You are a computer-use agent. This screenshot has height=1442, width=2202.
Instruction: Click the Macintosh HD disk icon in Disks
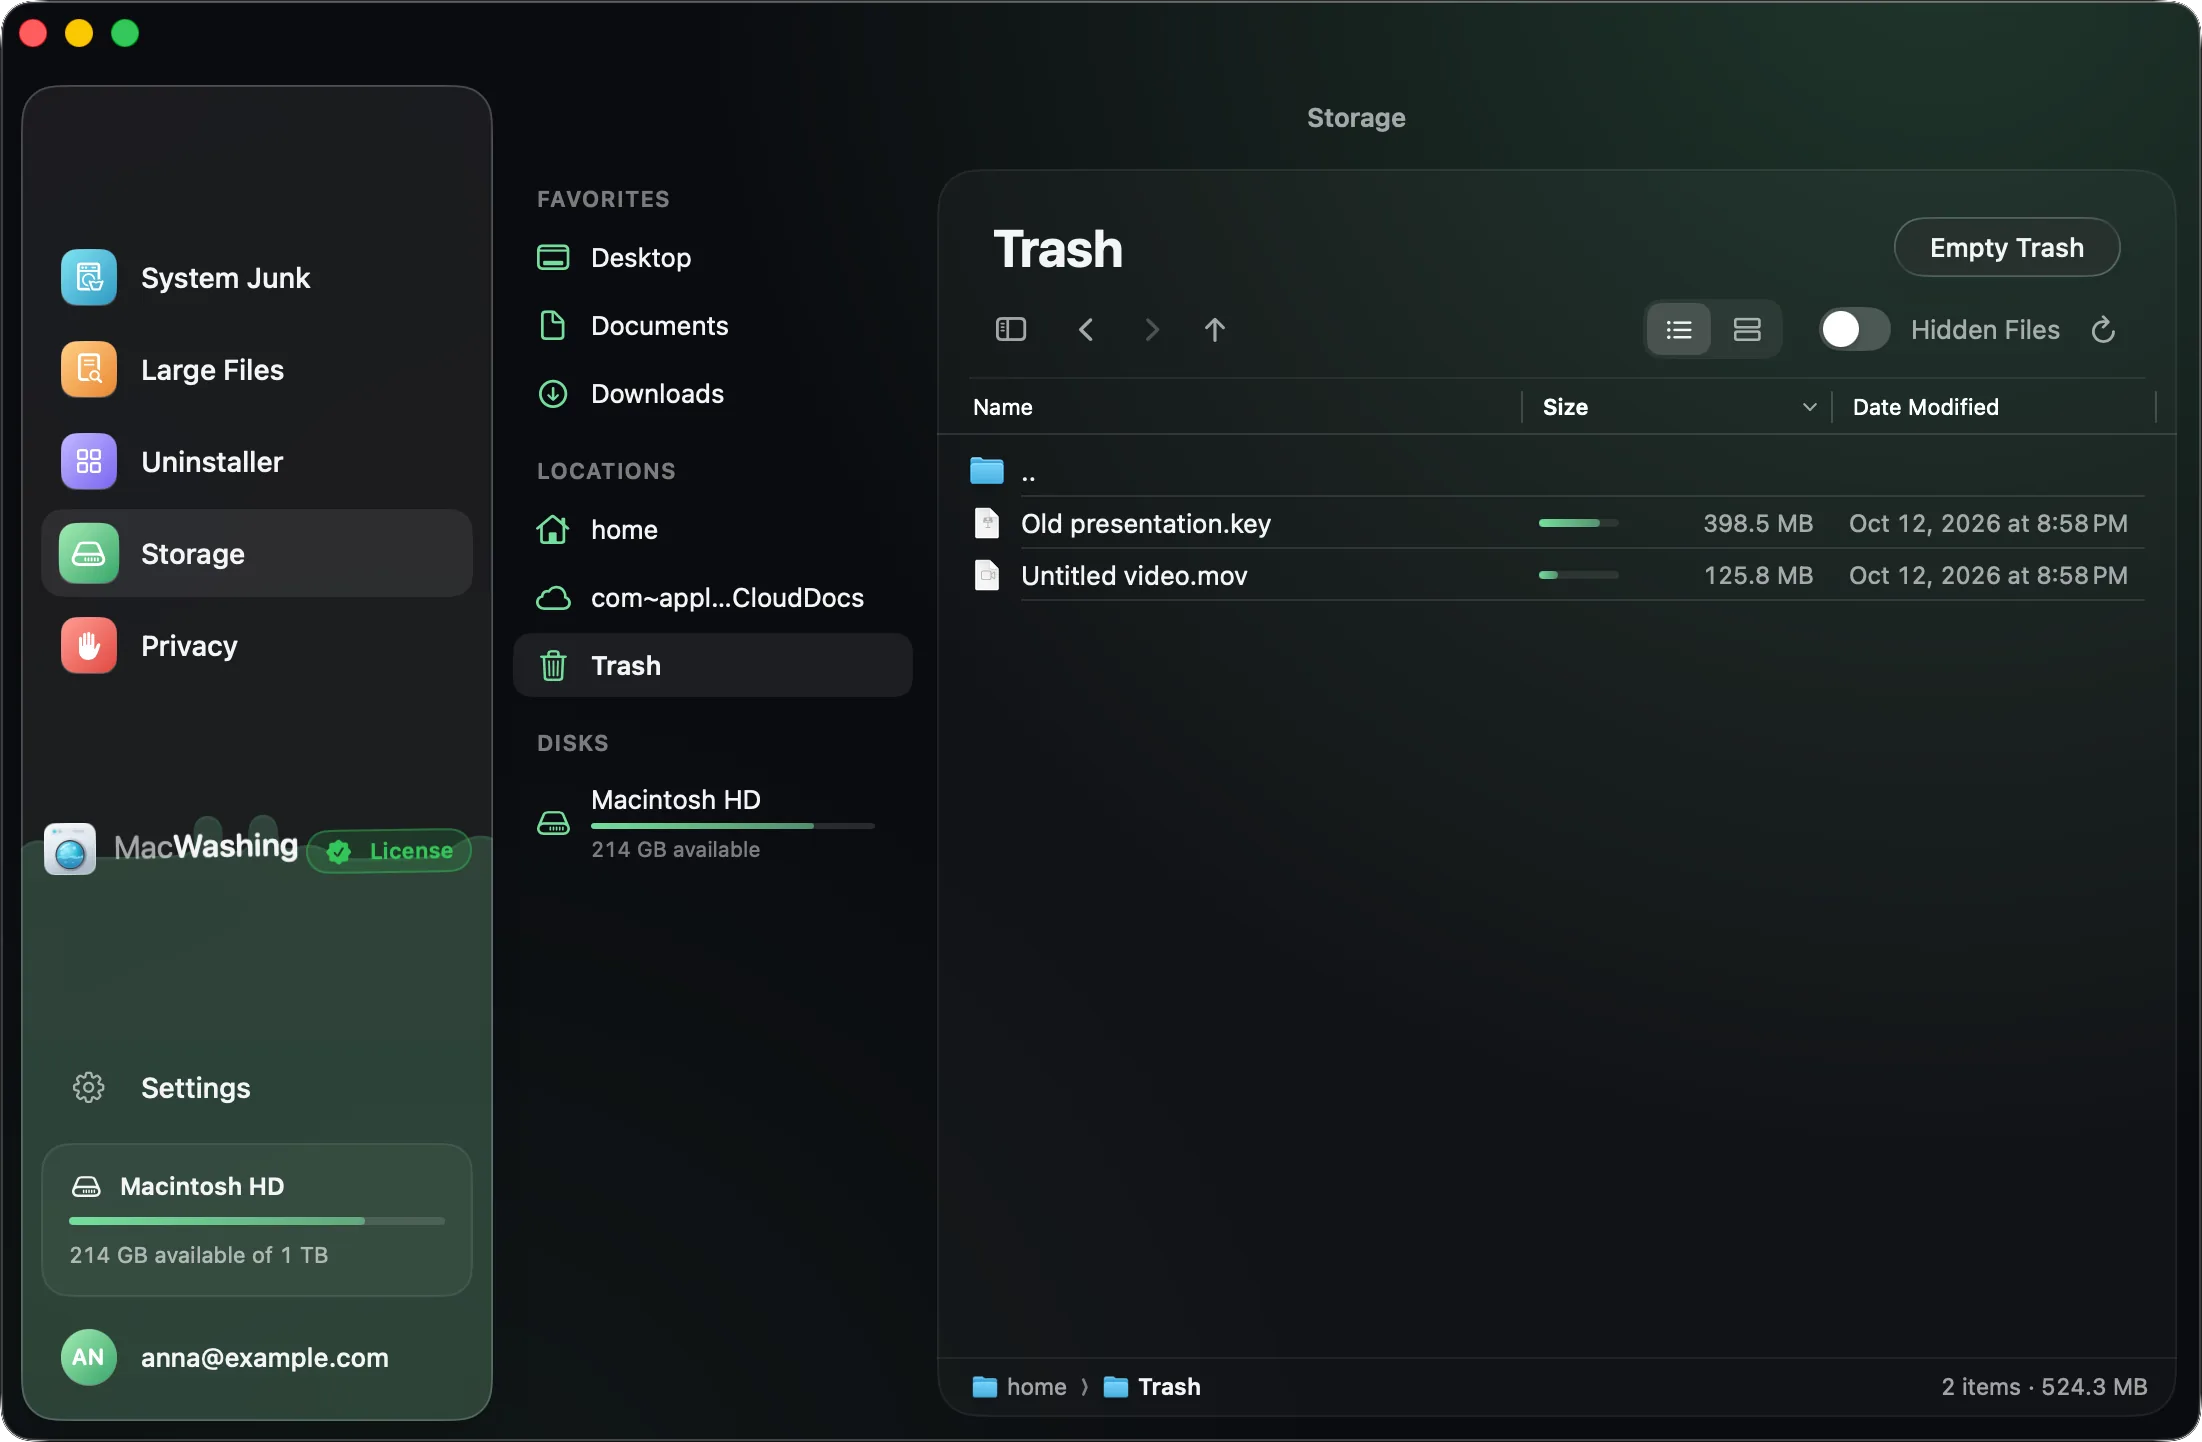point(553,823)
